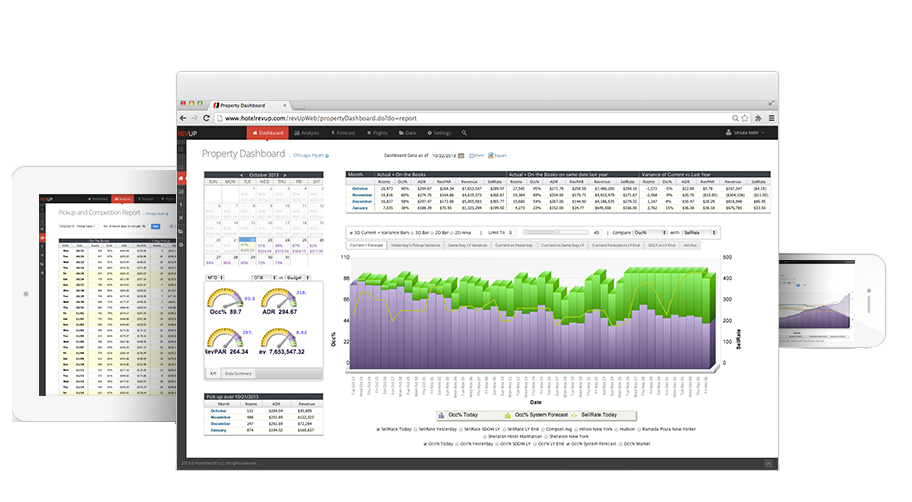This screenshot has height=502, width=912.
Task: Click the browser address bar URL
Action: 320,118
